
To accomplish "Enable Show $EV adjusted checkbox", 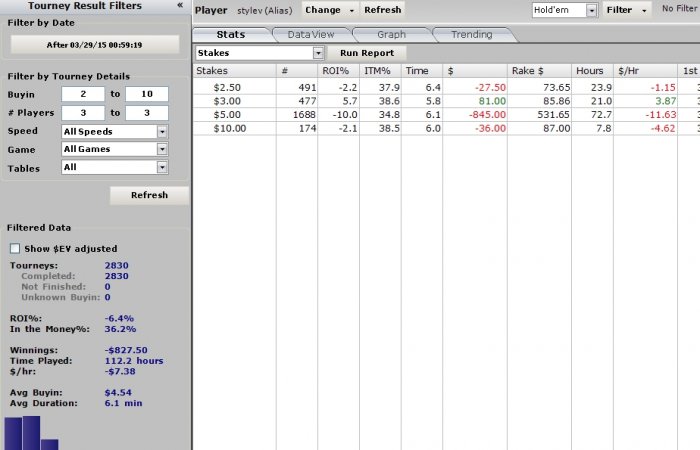I will (x=15, y=248).
